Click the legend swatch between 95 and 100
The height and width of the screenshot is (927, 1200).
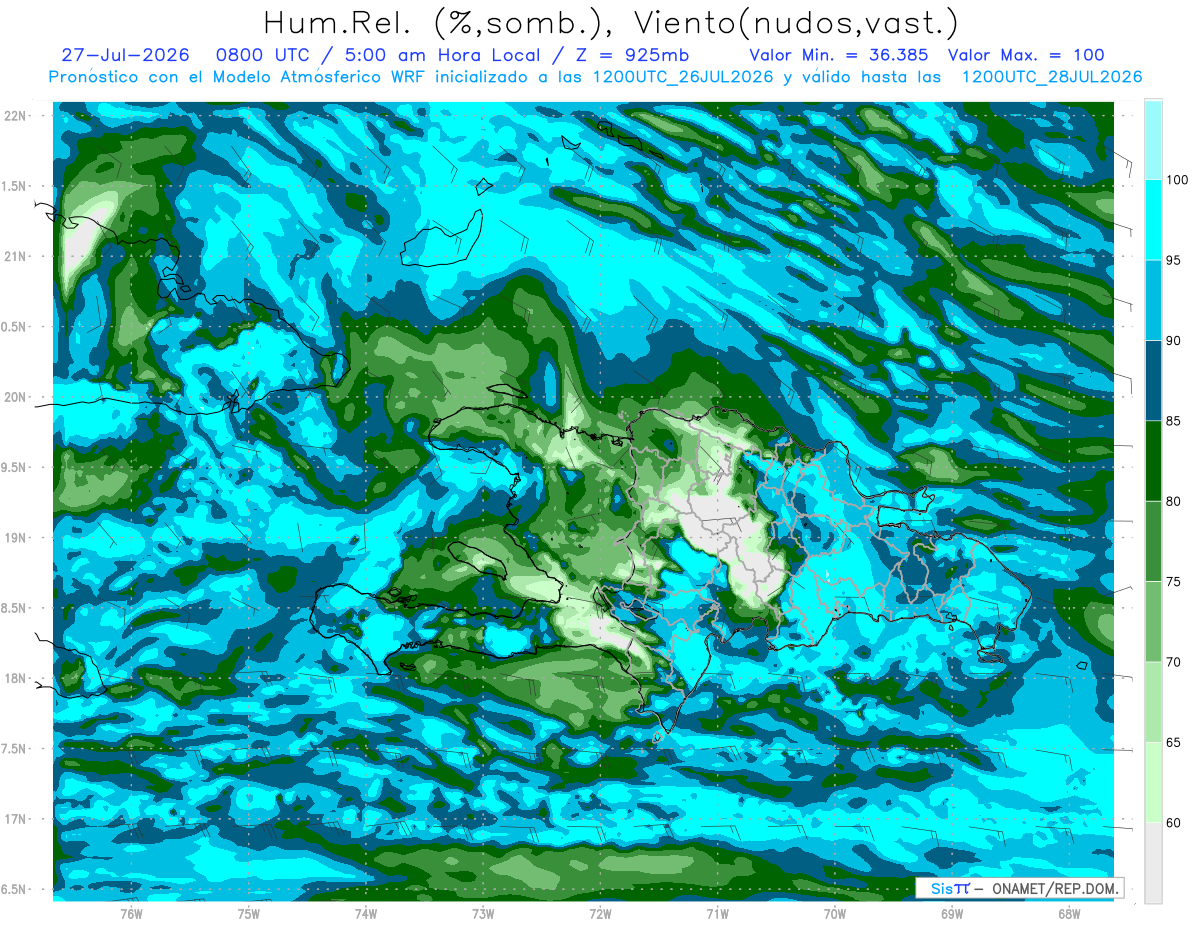1153,220
